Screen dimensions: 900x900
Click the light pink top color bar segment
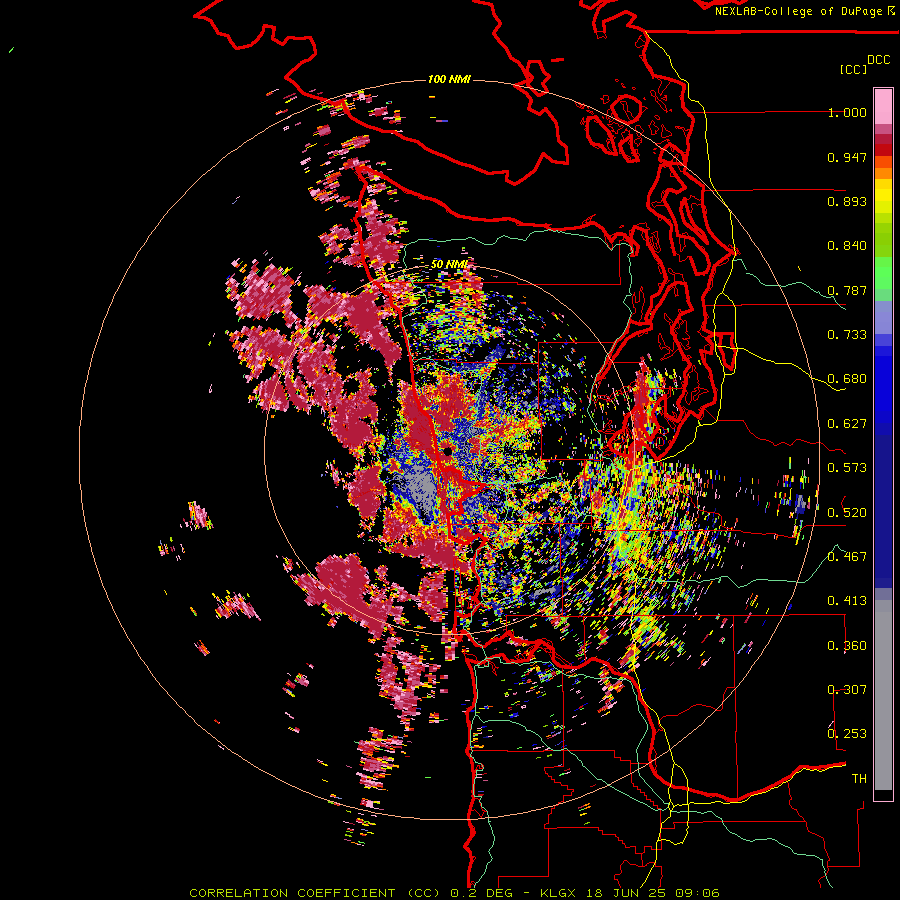coord(883,106)
